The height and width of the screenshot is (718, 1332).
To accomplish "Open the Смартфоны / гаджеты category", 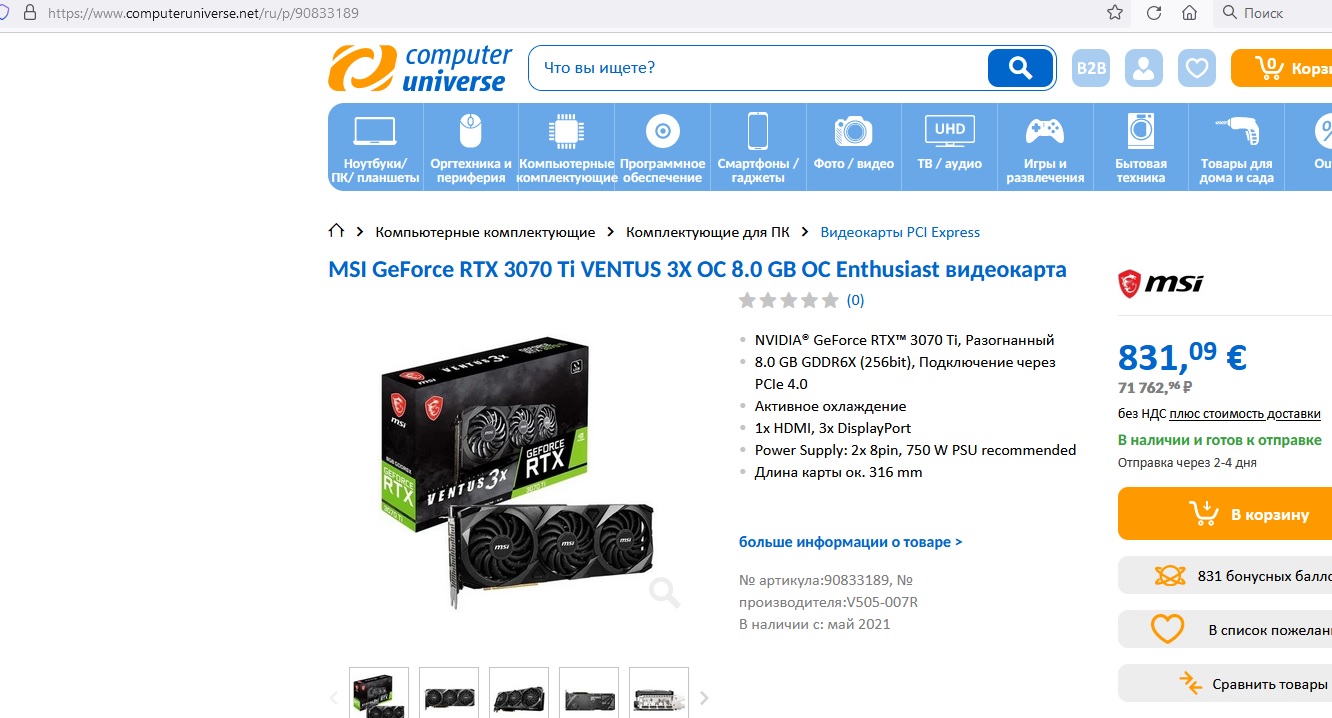I will pyautogui.click(x=758, y=148).
